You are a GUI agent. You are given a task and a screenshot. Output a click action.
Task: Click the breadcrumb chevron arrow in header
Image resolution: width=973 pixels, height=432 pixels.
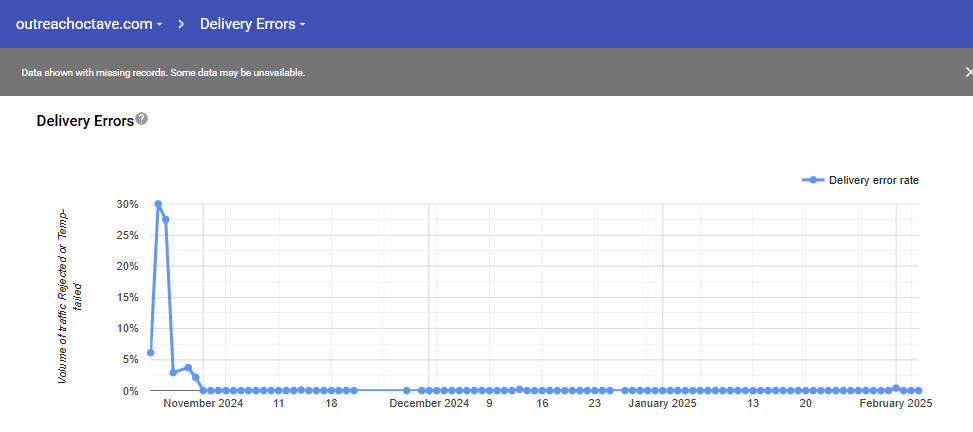tap(182, 23)
